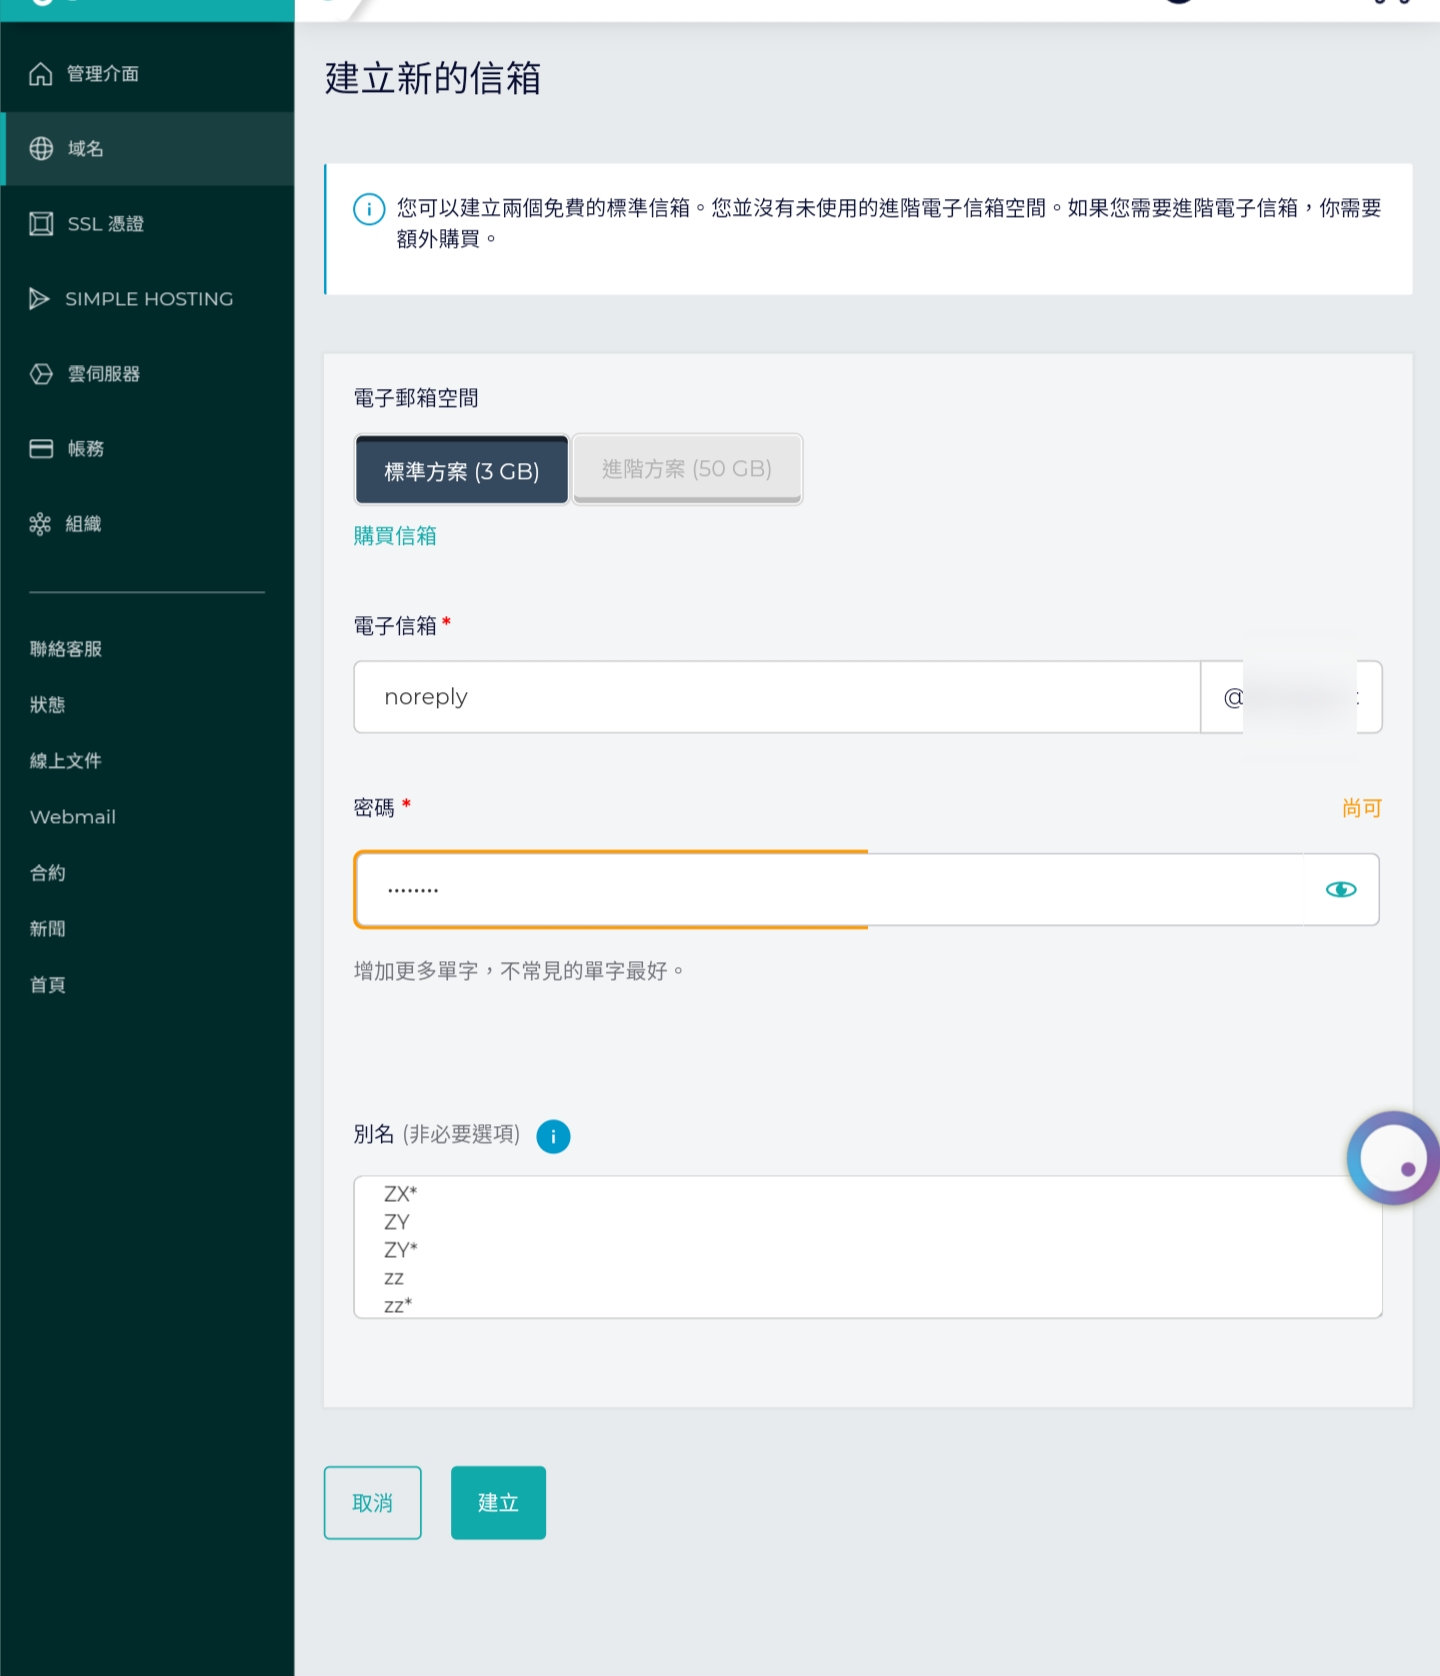Viewport: 1440px width, 1676px height.
Task: Open 組織 menu item
Action: (147, 524)
